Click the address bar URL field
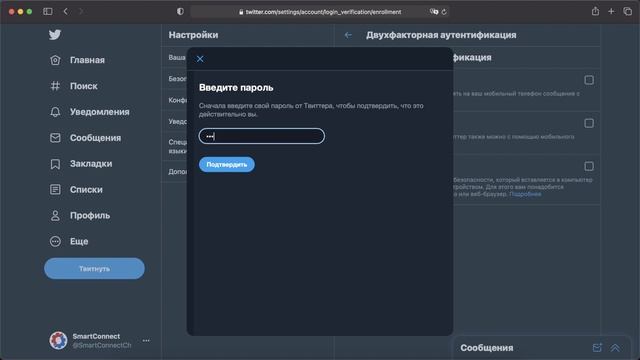Screen dimensions: 640x360 pos(320,12)
